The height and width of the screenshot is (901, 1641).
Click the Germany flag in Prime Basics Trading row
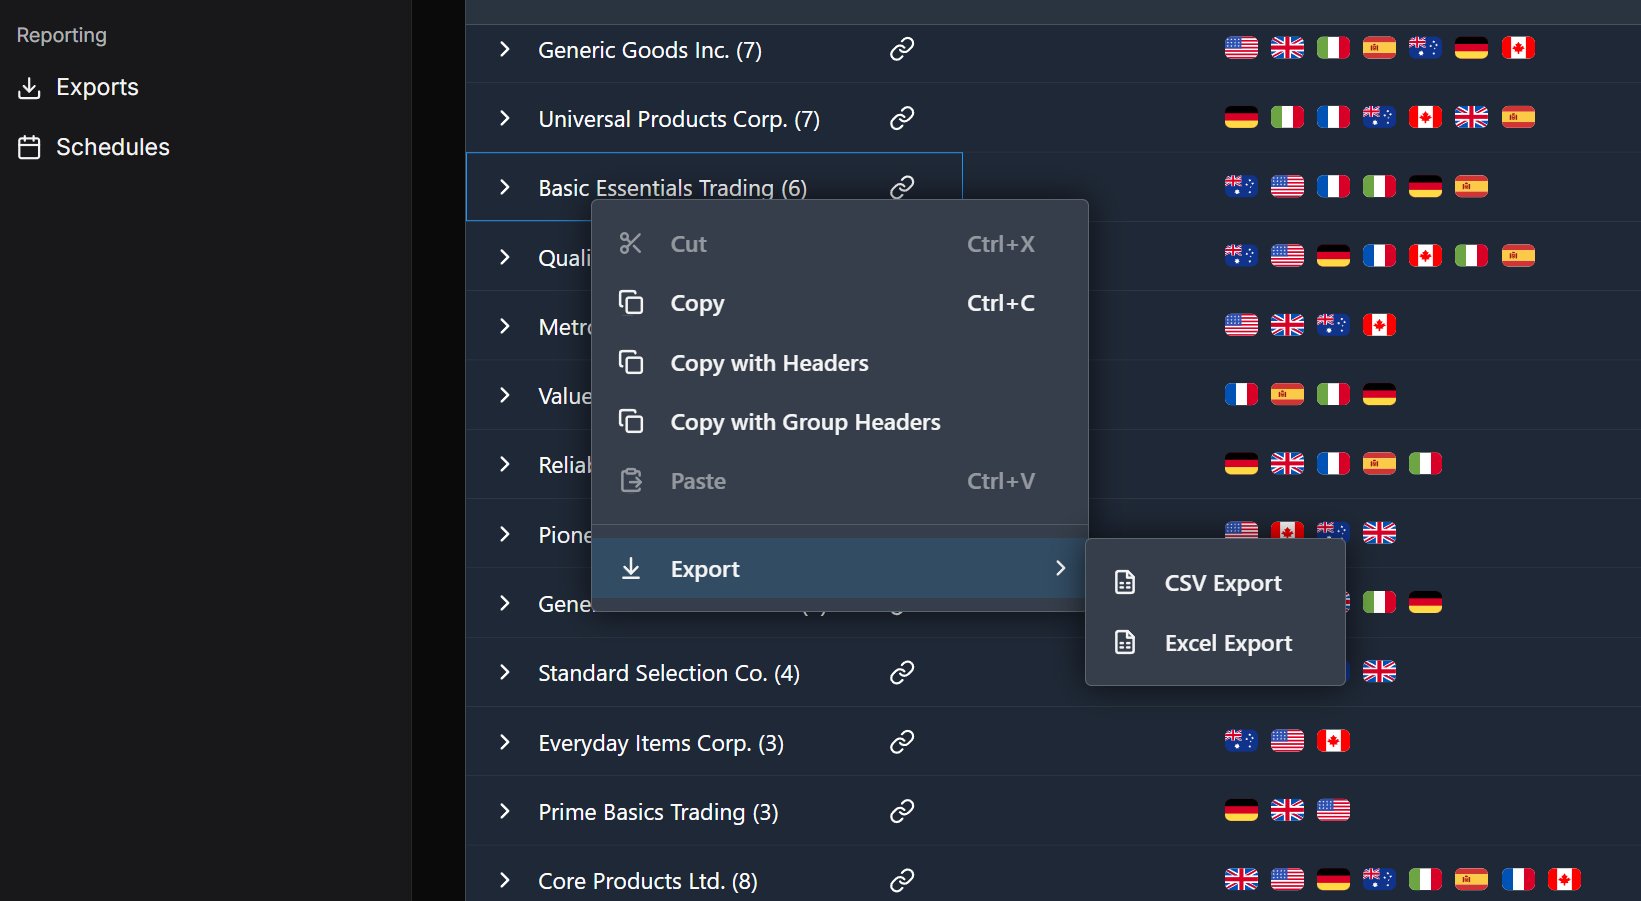click(1241, 810)
